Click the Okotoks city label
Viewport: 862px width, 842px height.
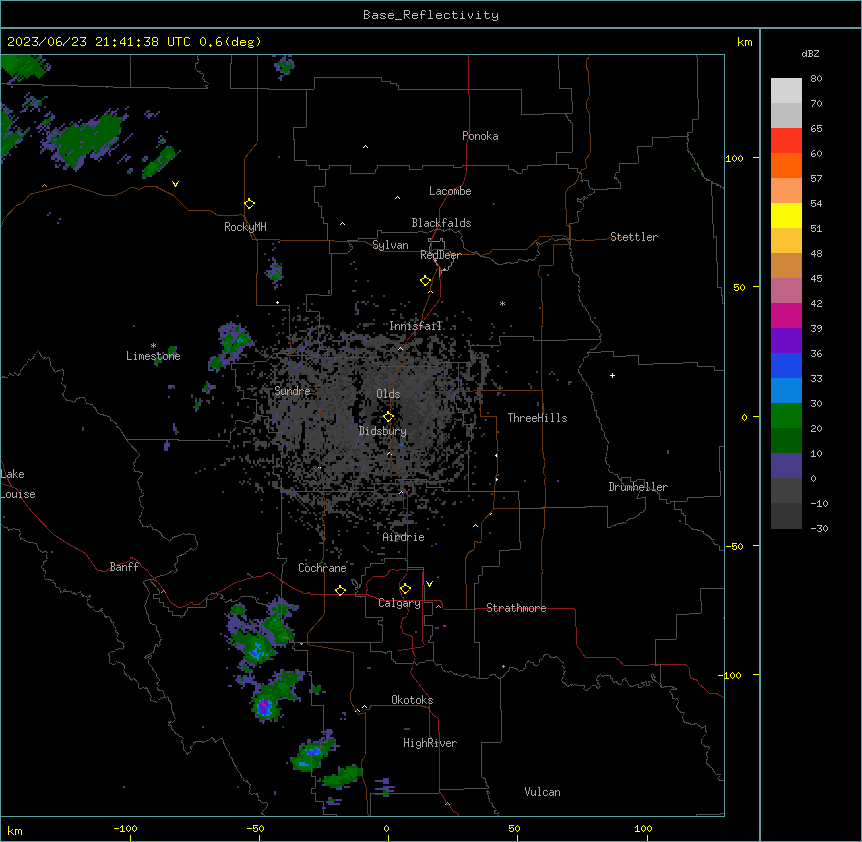click(412, 700)
